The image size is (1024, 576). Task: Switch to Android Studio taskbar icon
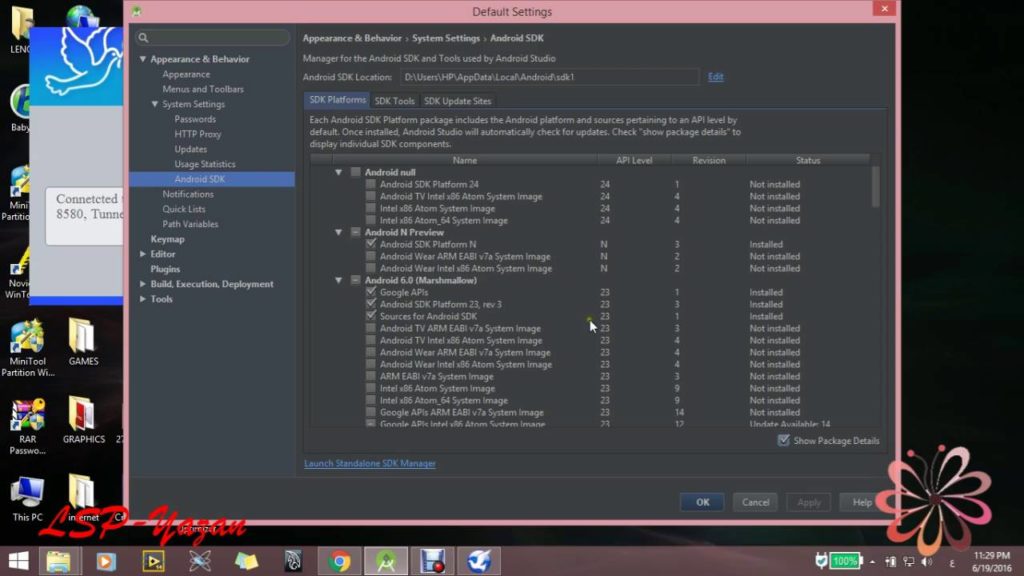386,561
